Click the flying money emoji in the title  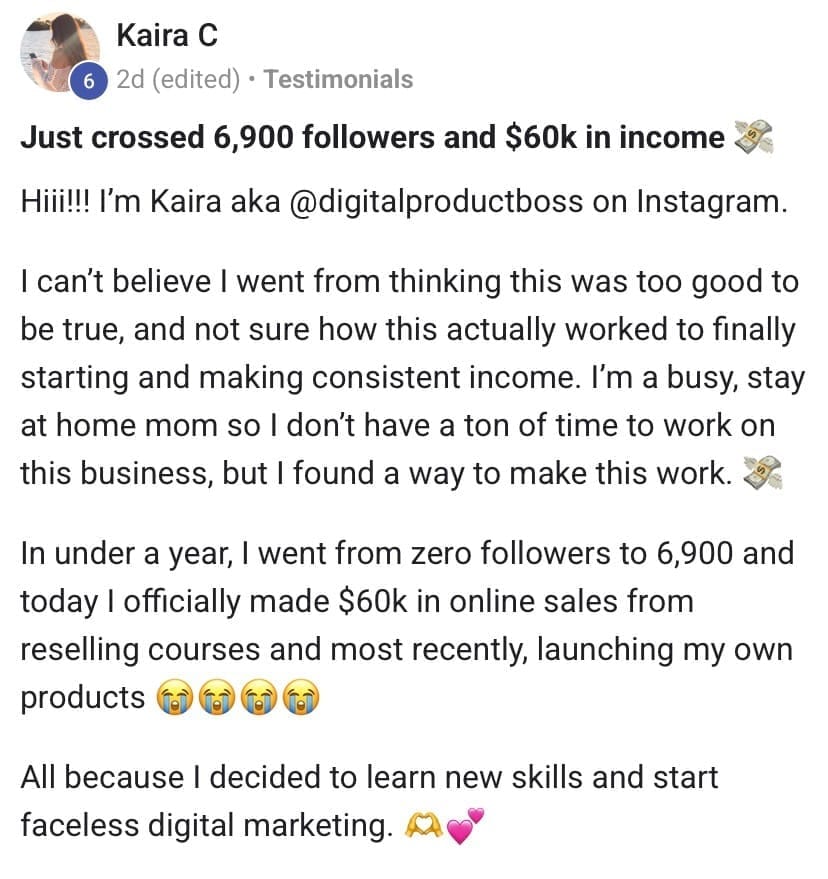click(x=753, y=137)
